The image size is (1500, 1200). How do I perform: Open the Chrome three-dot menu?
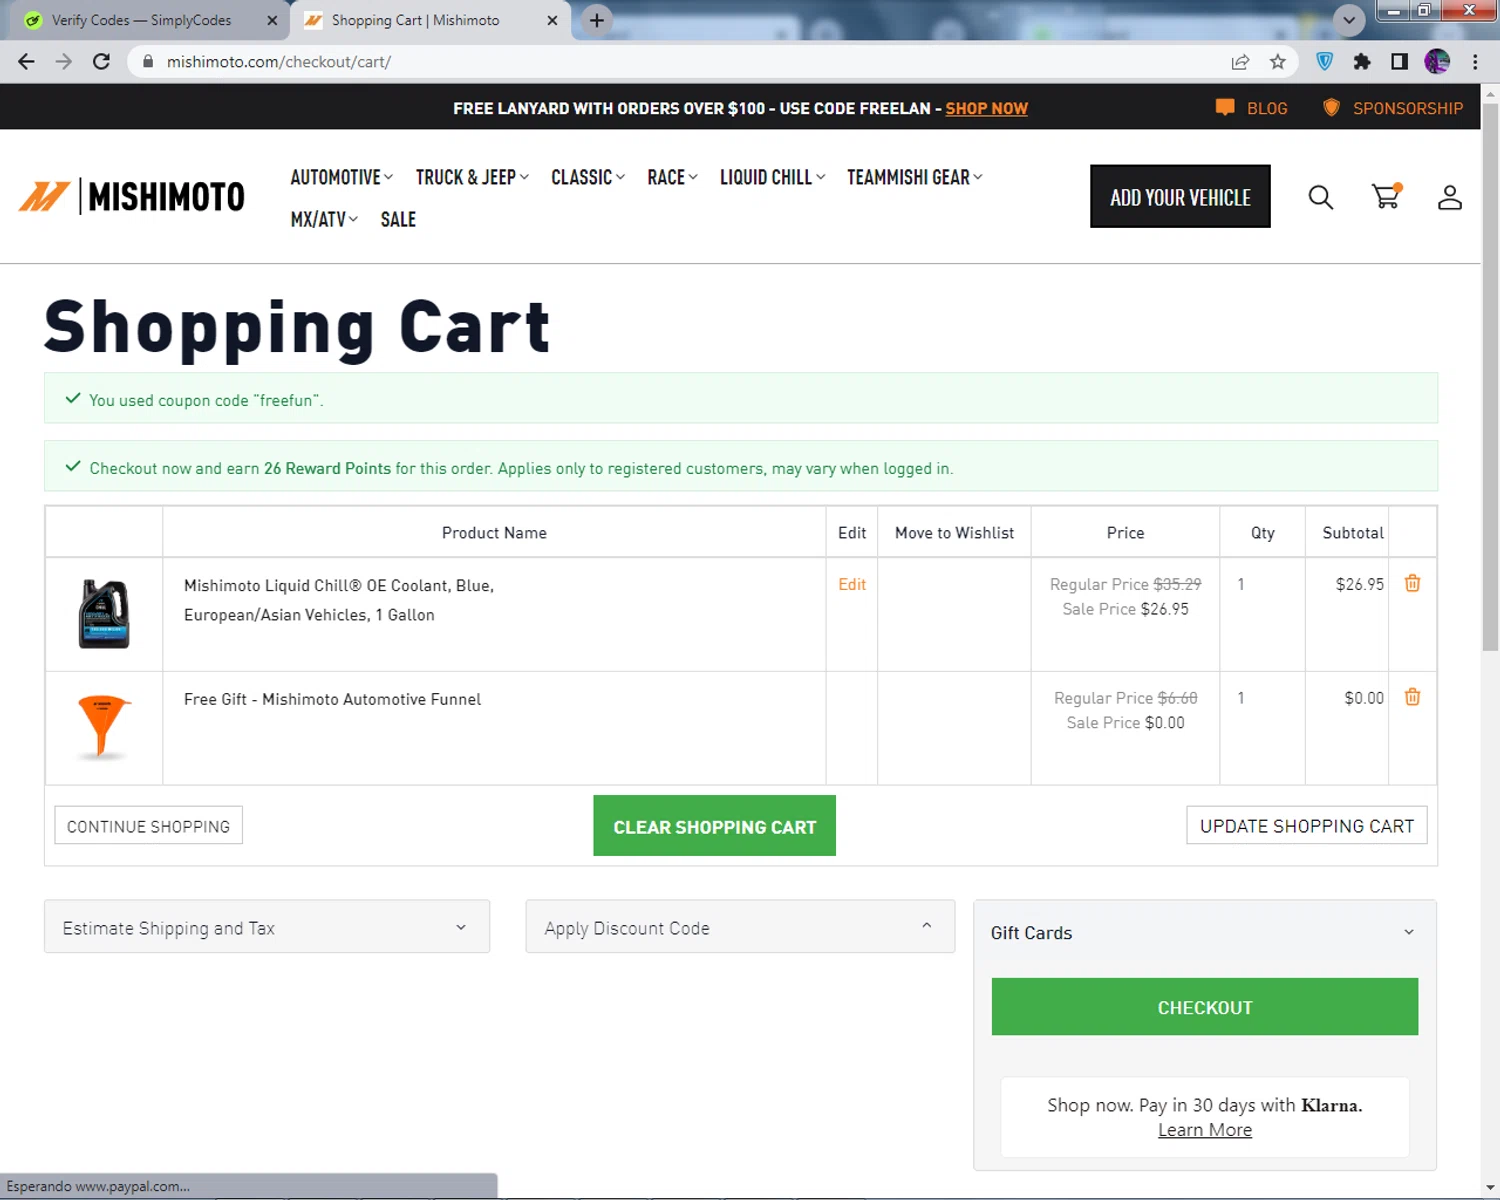(1475, 62)
